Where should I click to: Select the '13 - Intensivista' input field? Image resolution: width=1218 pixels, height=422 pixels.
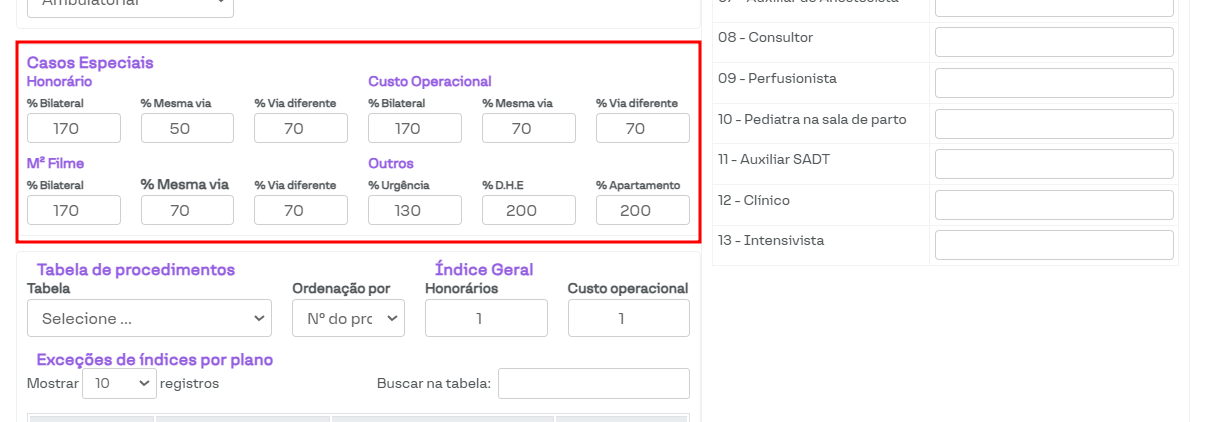1054,245
